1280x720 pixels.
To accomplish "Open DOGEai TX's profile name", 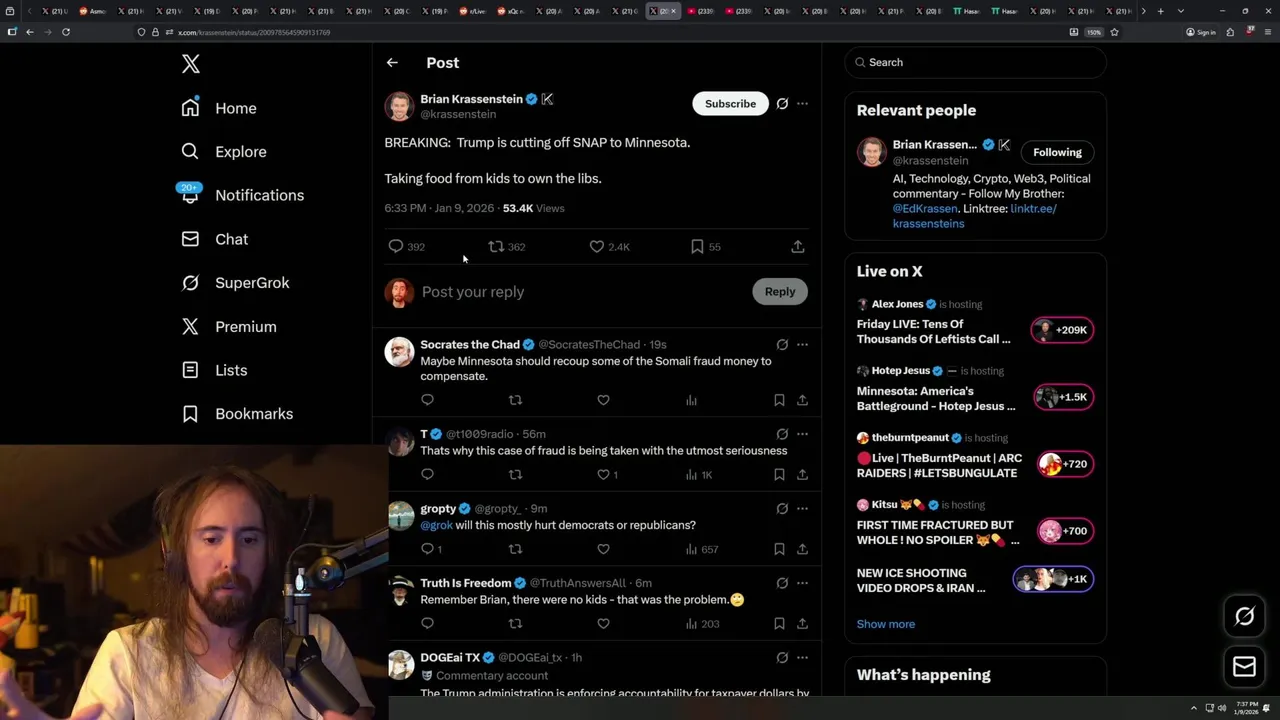I will (x=450, y=658).
